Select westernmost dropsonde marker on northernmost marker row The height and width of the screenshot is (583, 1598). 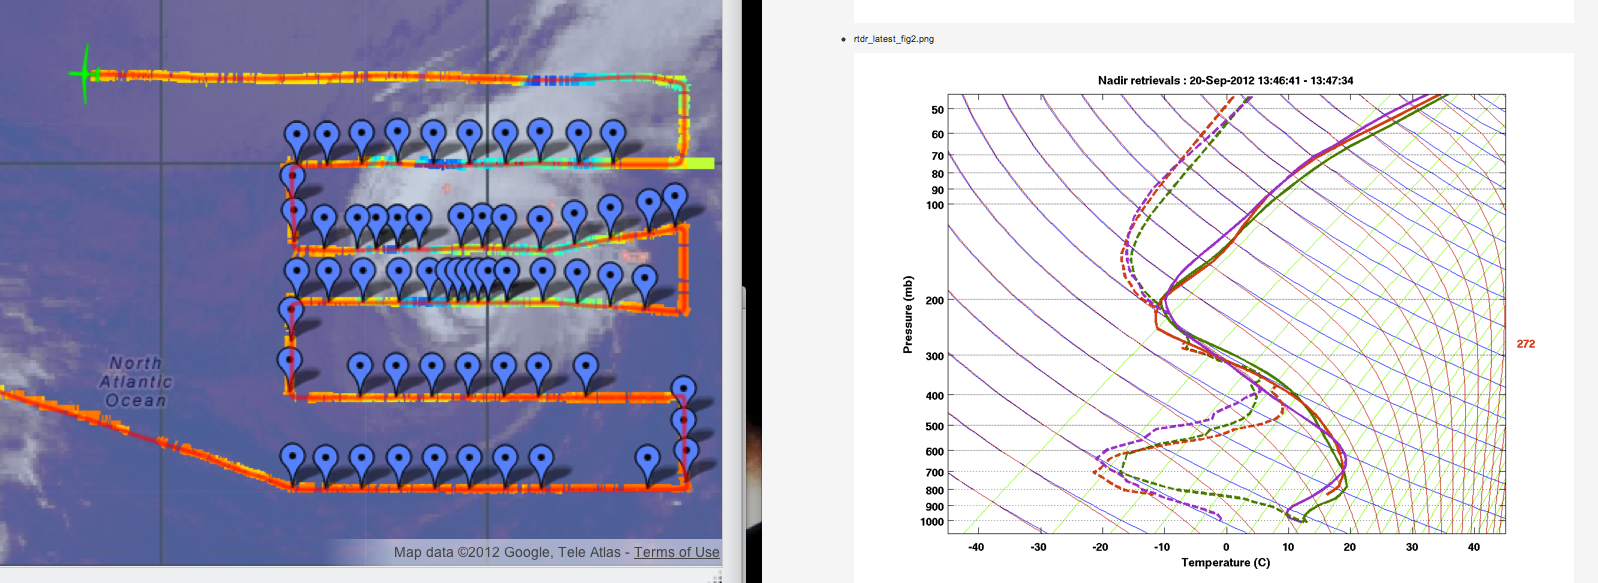(x=296, y=137)
